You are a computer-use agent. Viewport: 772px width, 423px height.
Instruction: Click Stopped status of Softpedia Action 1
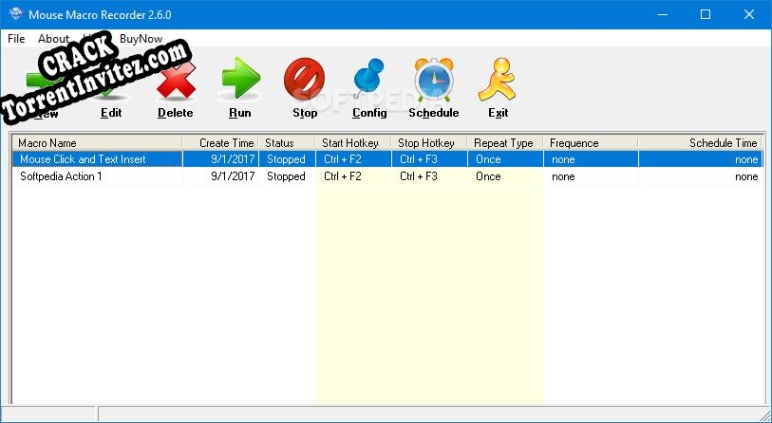(x=286, y=176)
